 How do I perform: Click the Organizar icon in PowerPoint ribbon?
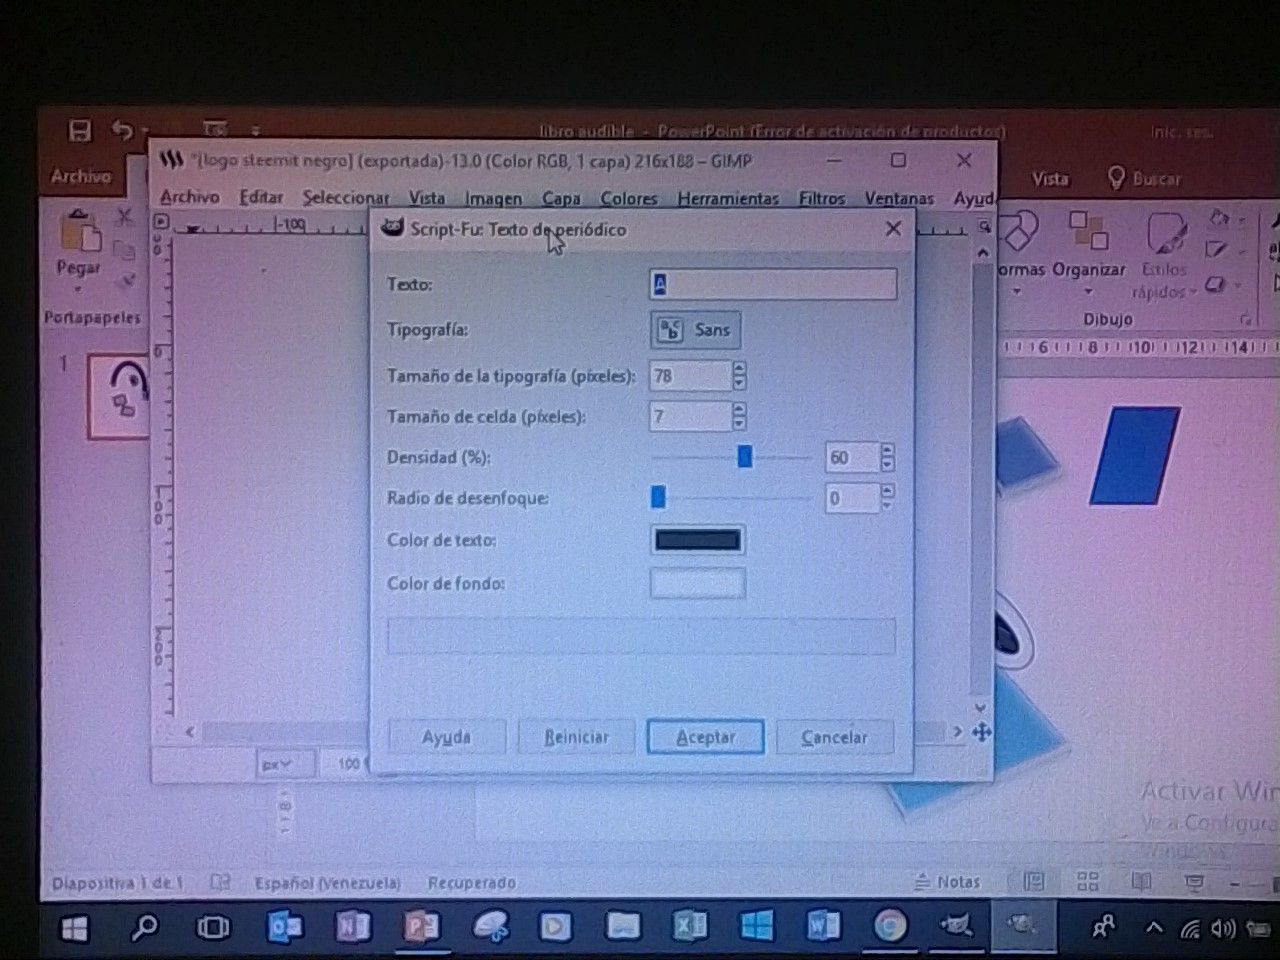1088,230
